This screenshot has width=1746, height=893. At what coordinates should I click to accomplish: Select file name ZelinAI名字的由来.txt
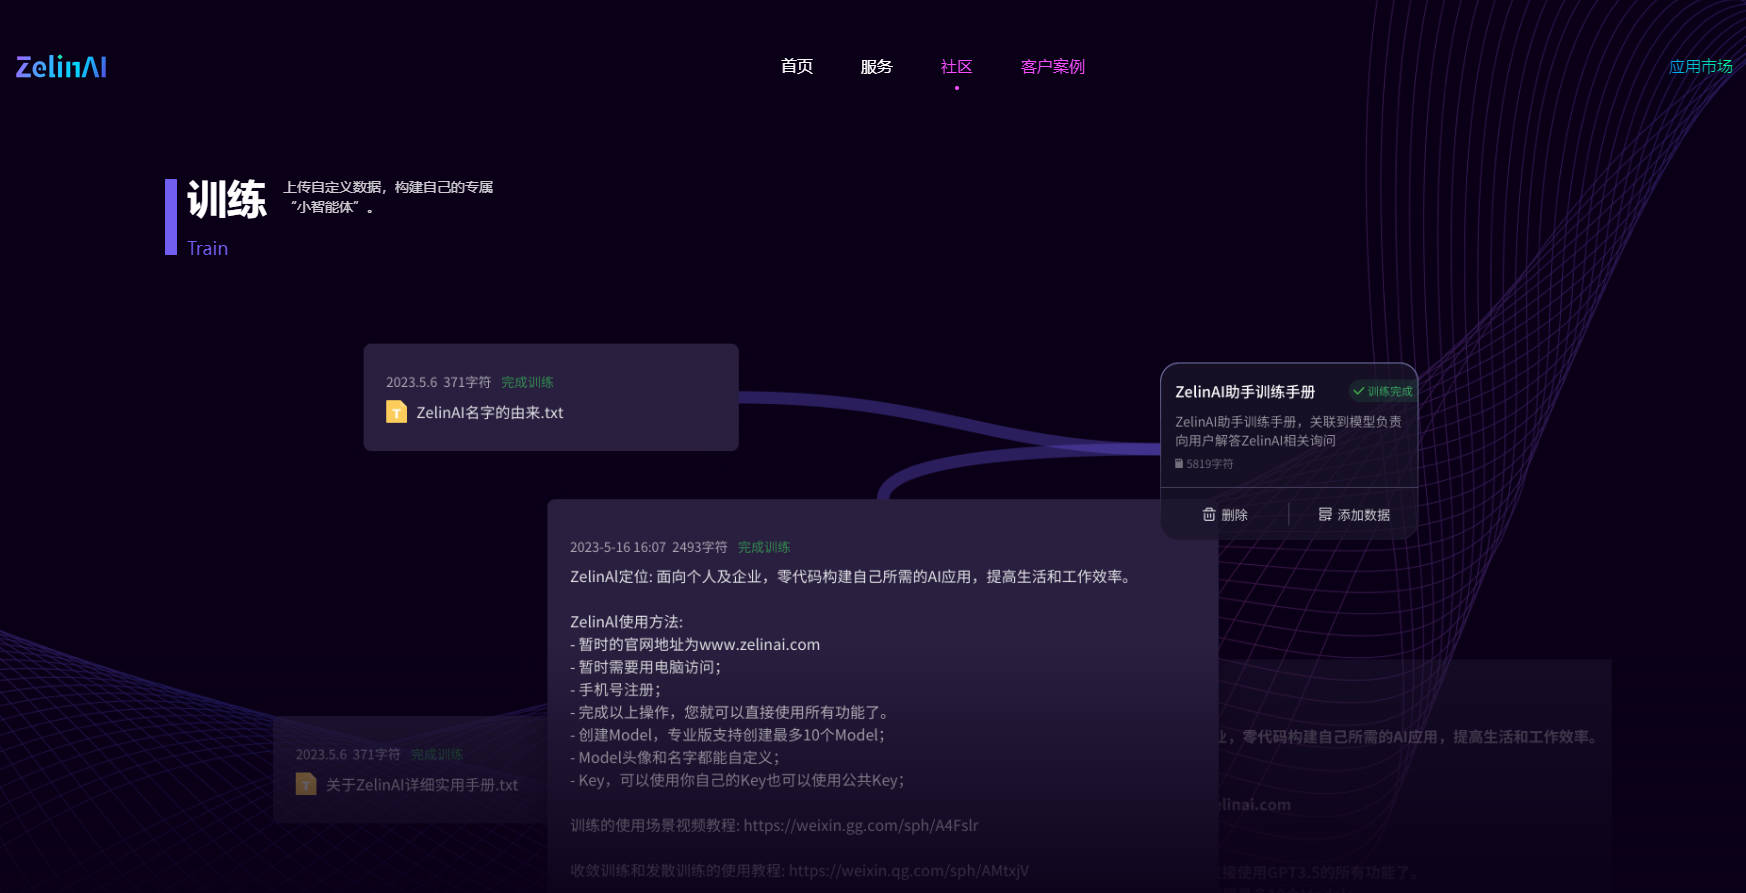pyautogui.click(x=490, y=413)
